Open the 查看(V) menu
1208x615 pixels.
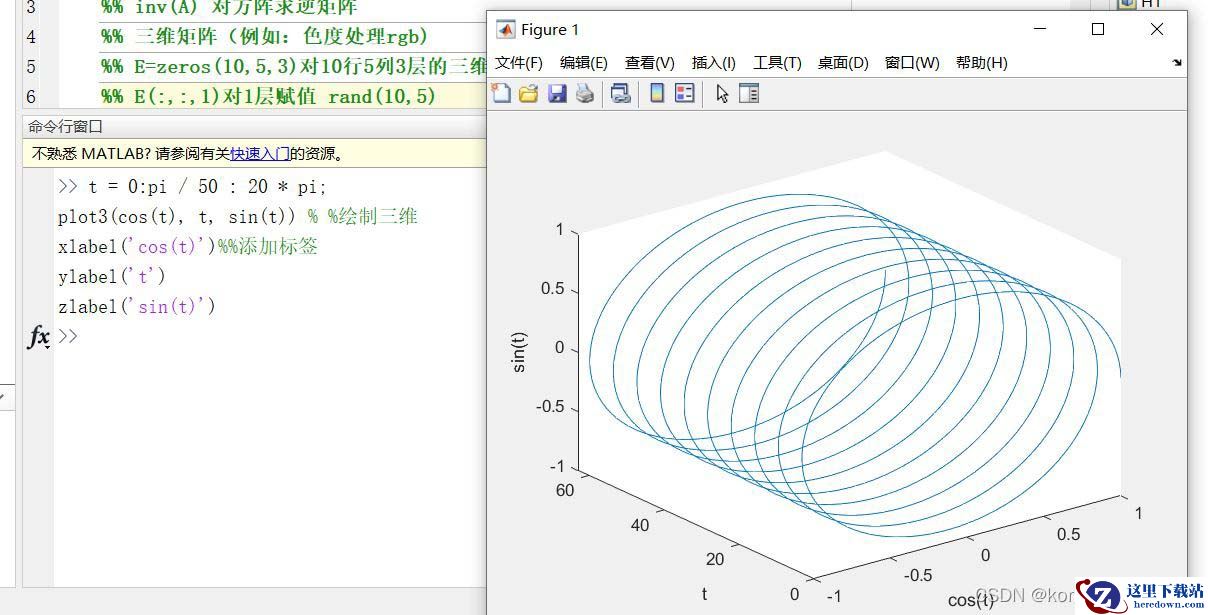[649, 63]
